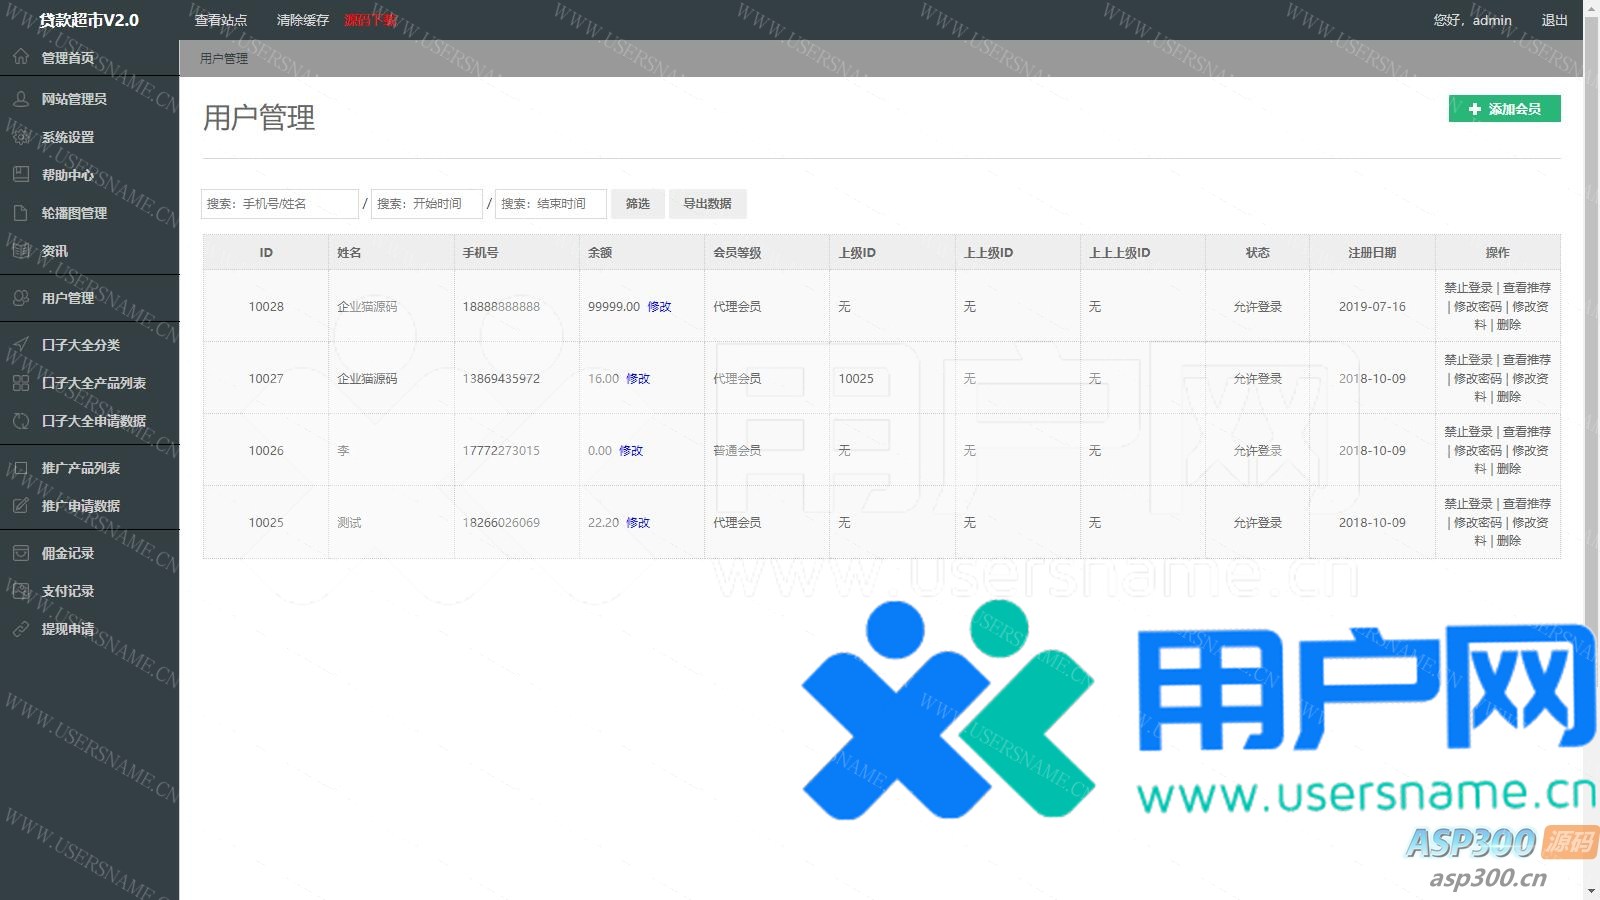Open the 提现申请 link icon
Image resolution: width=1600 pixels, height=900 pixels.
point(21,629)
